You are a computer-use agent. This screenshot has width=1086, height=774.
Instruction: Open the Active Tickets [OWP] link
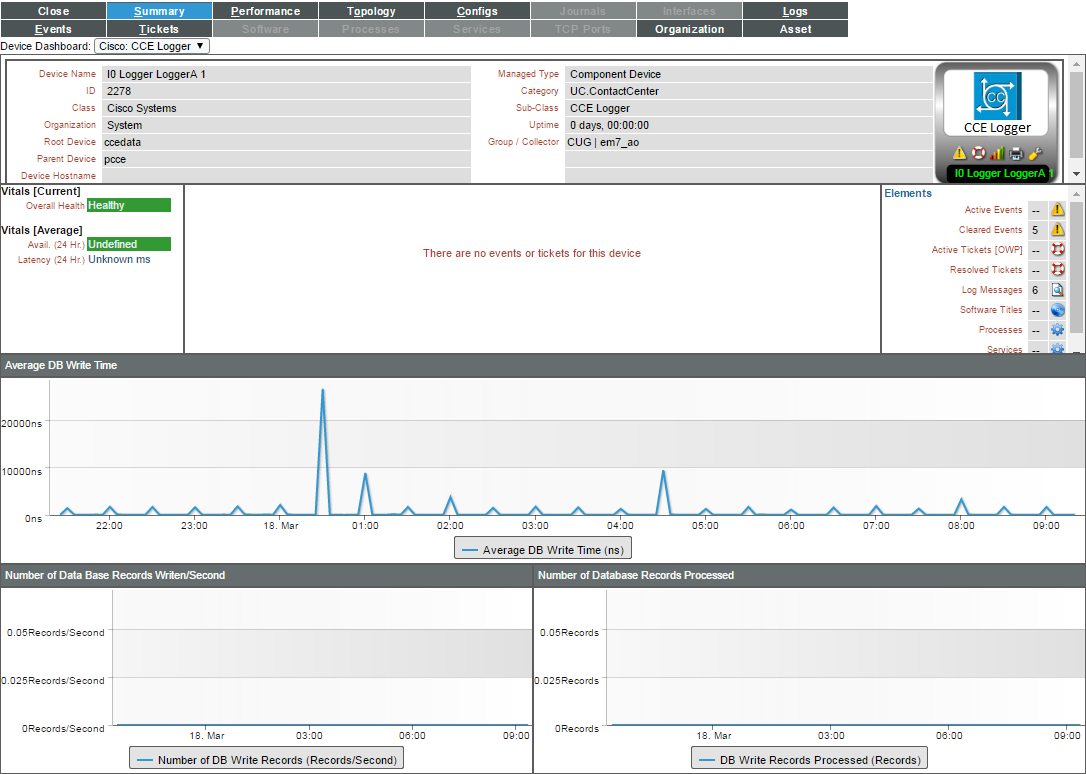pyautogui.click(x=977, y=250)
